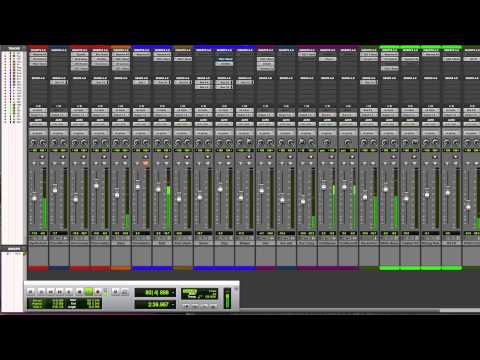The width and height of the screenshot is (480, 360).
Task: Click the main bars-beats counter field
Action: tap(155, 293)
